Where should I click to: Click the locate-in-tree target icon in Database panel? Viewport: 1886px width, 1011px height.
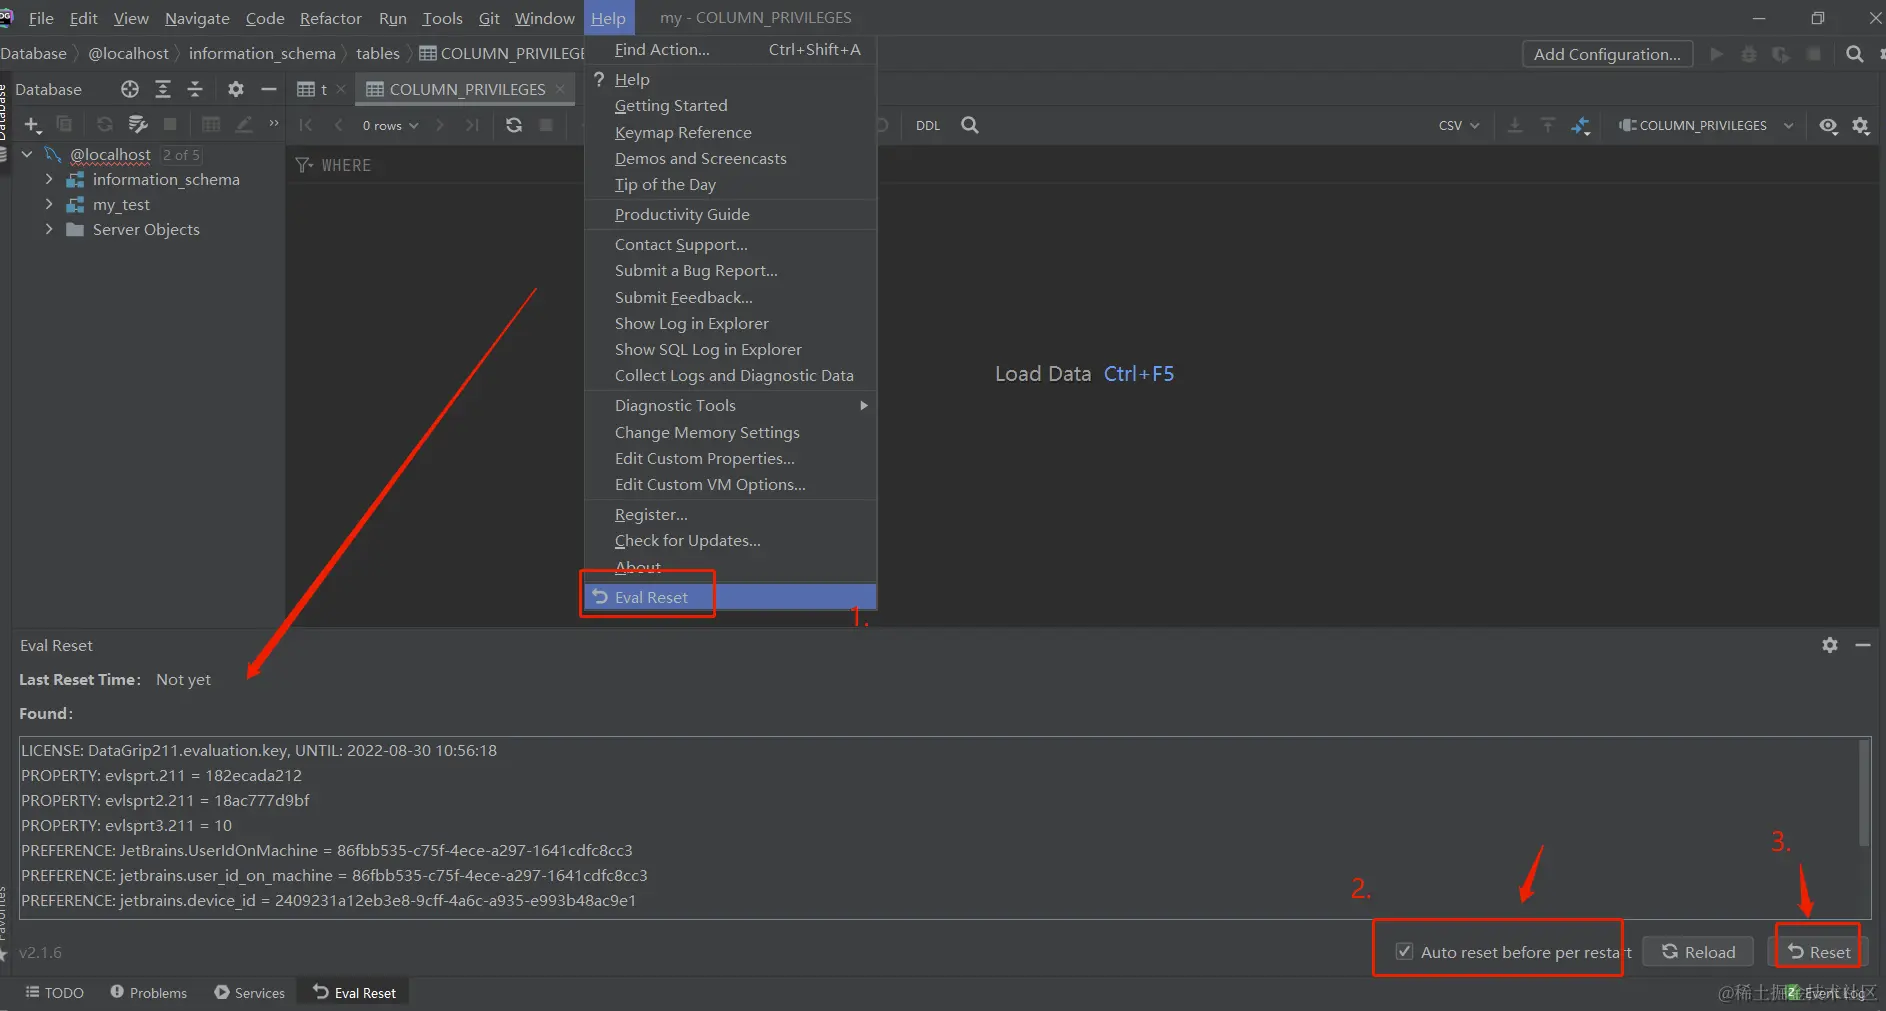click(x=130, y=89)
